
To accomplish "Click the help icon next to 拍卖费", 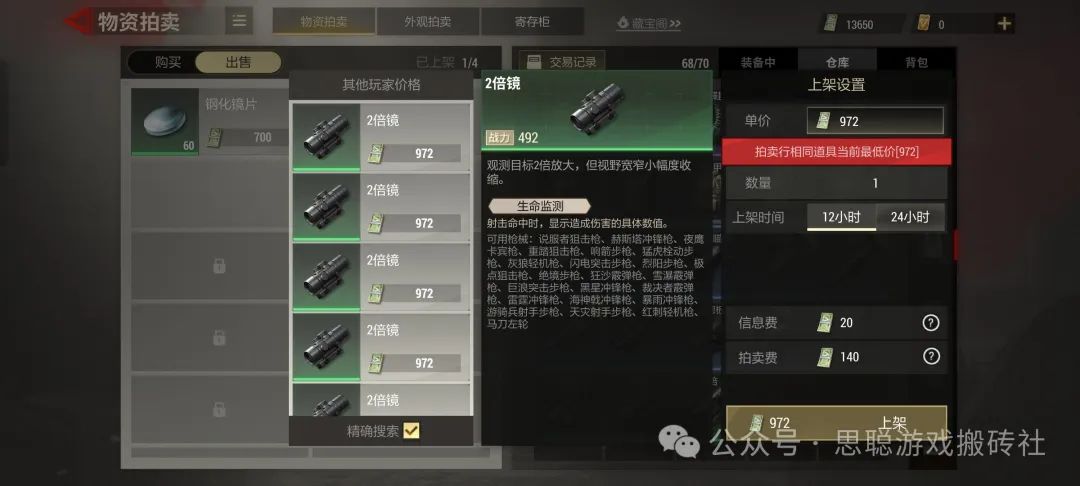I will (931, 357).
